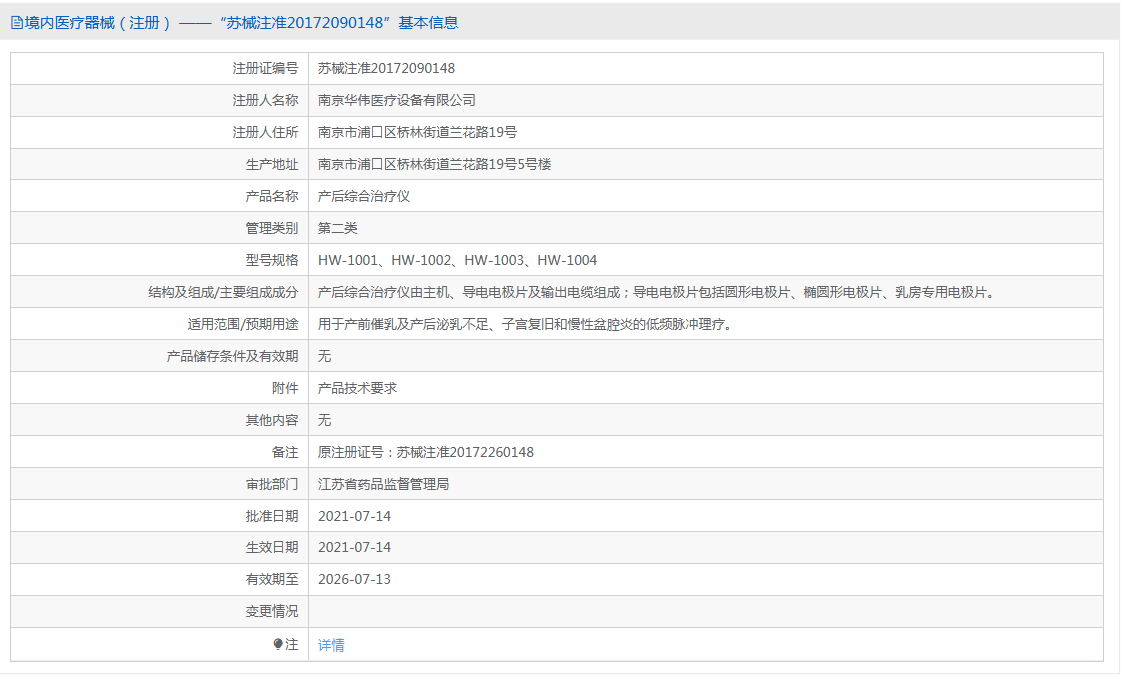This screenshot has height=679, width=1125.
Task: Select 无 in the 产品储存条件及有效期 row
Action: (324, 356)
